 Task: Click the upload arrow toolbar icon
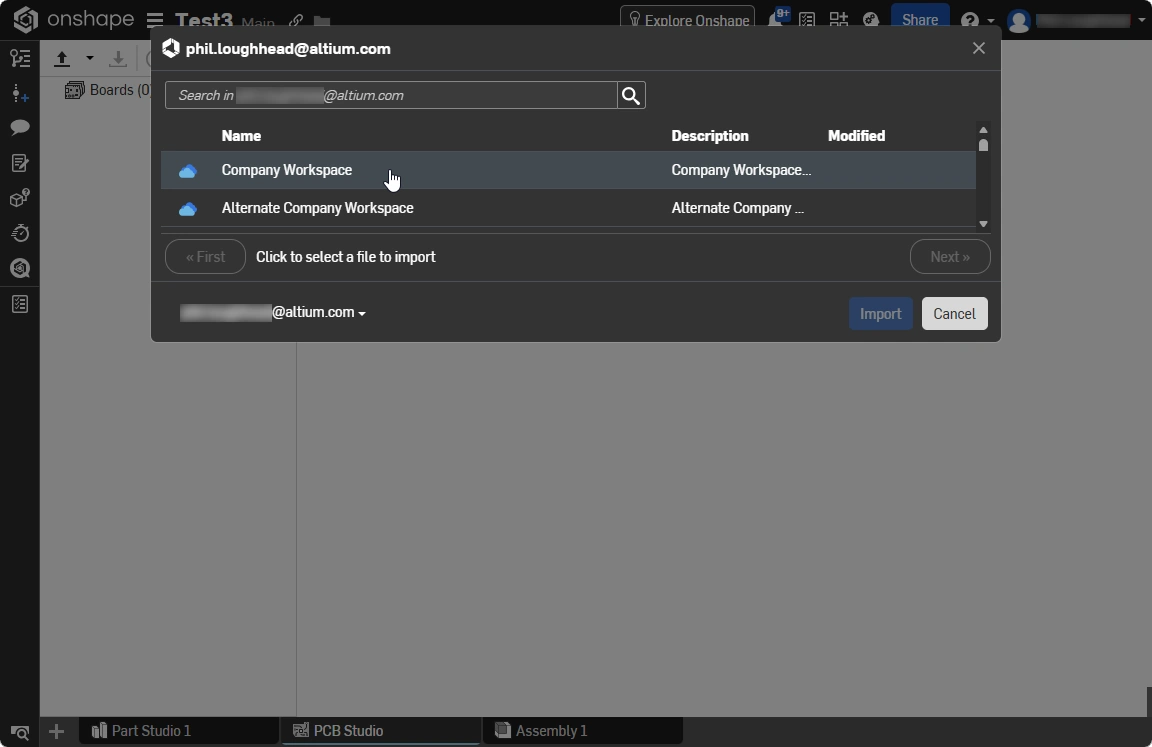point(62,59)
